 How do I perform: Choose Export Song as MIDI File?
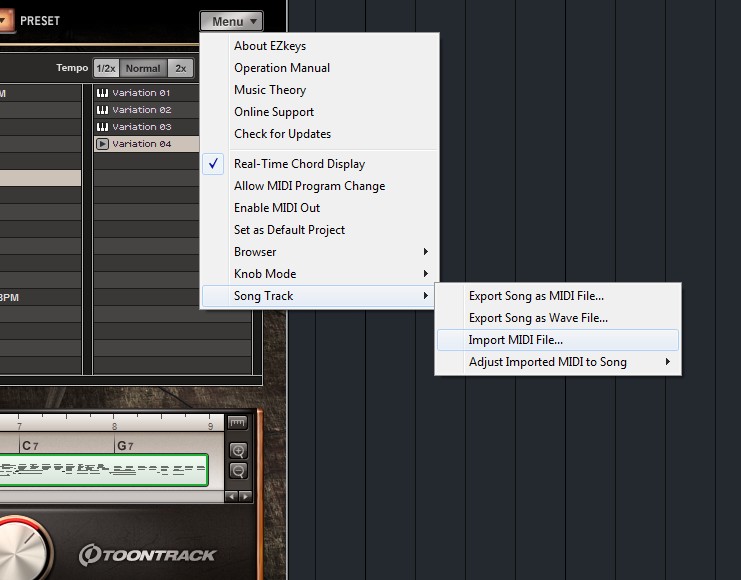click(x=558, y=296)
